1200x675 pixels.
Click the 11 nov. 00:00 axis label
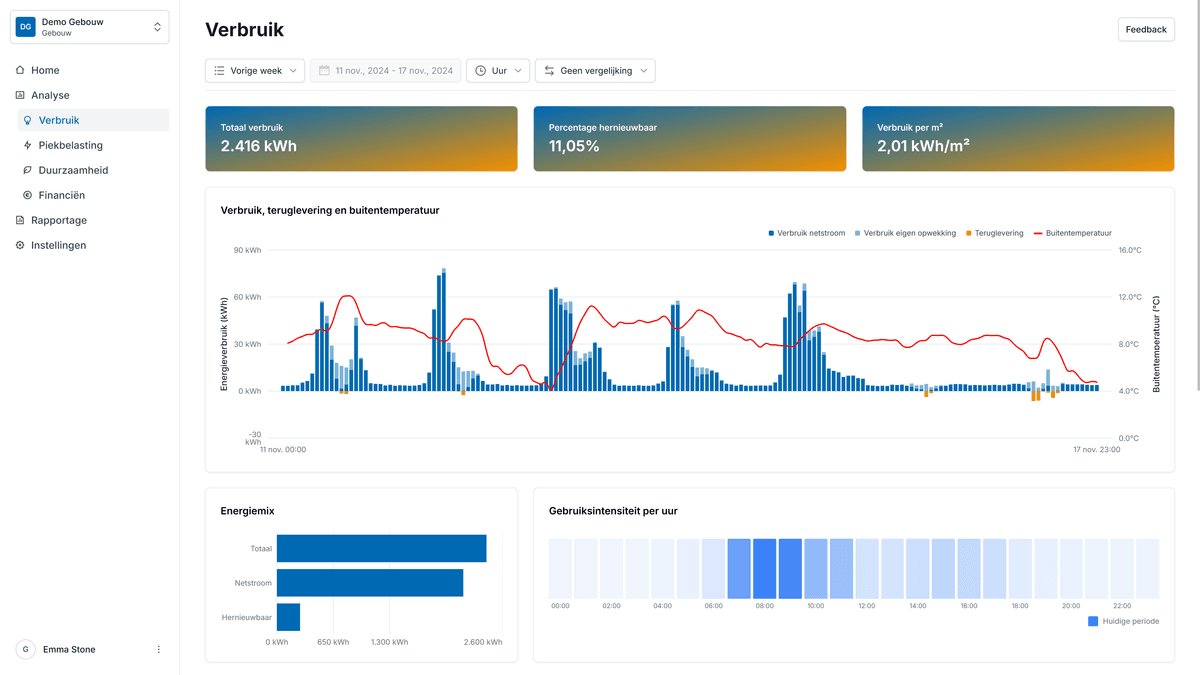coord(283,450)
